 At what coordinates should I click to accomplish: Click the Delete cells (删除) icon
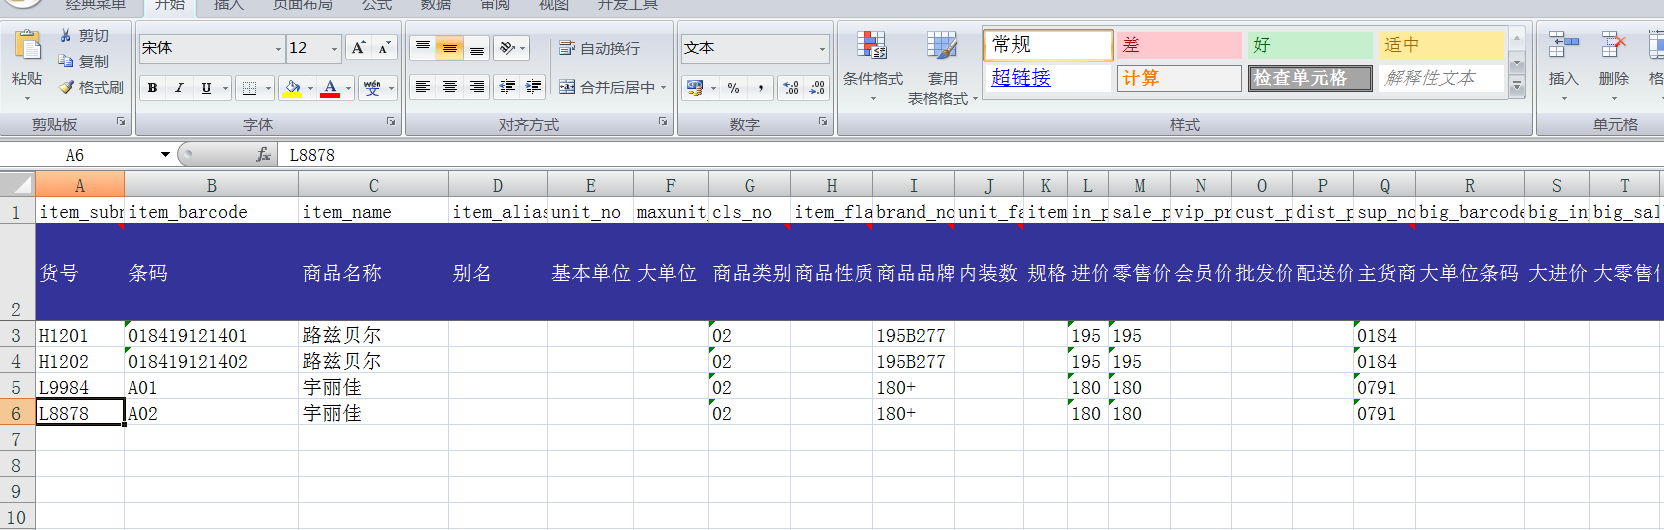pos(1613,46)
